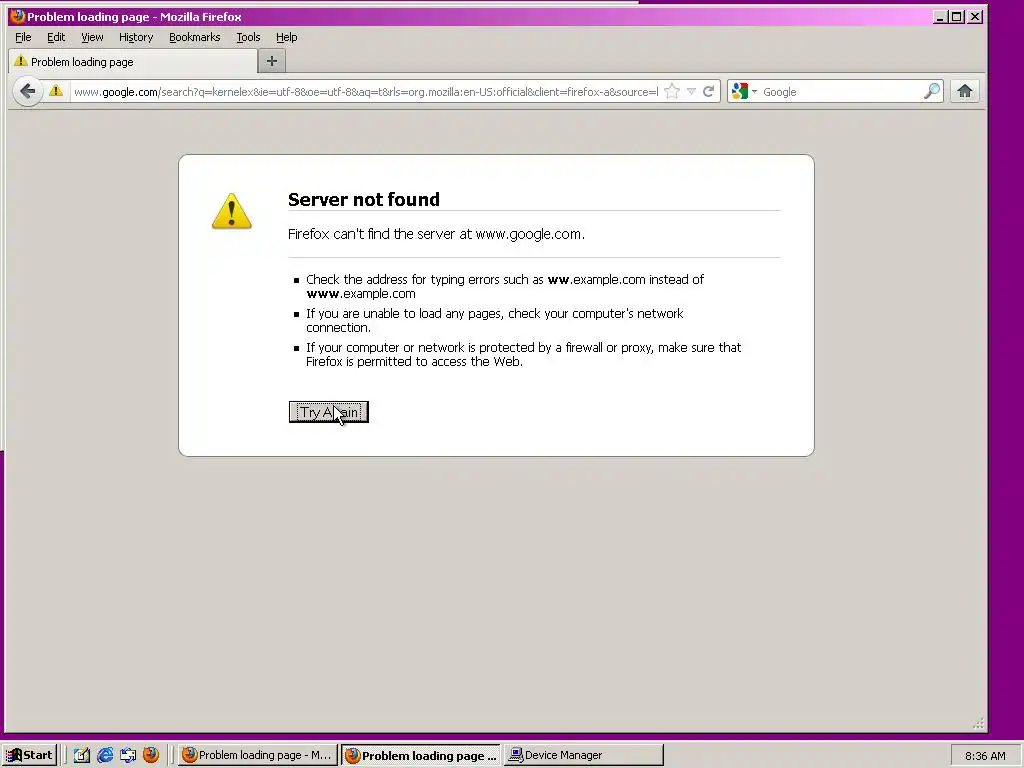Open the URL history dropdown arrow
This screenshot has height=768, width=1024.
pos(691,91)
